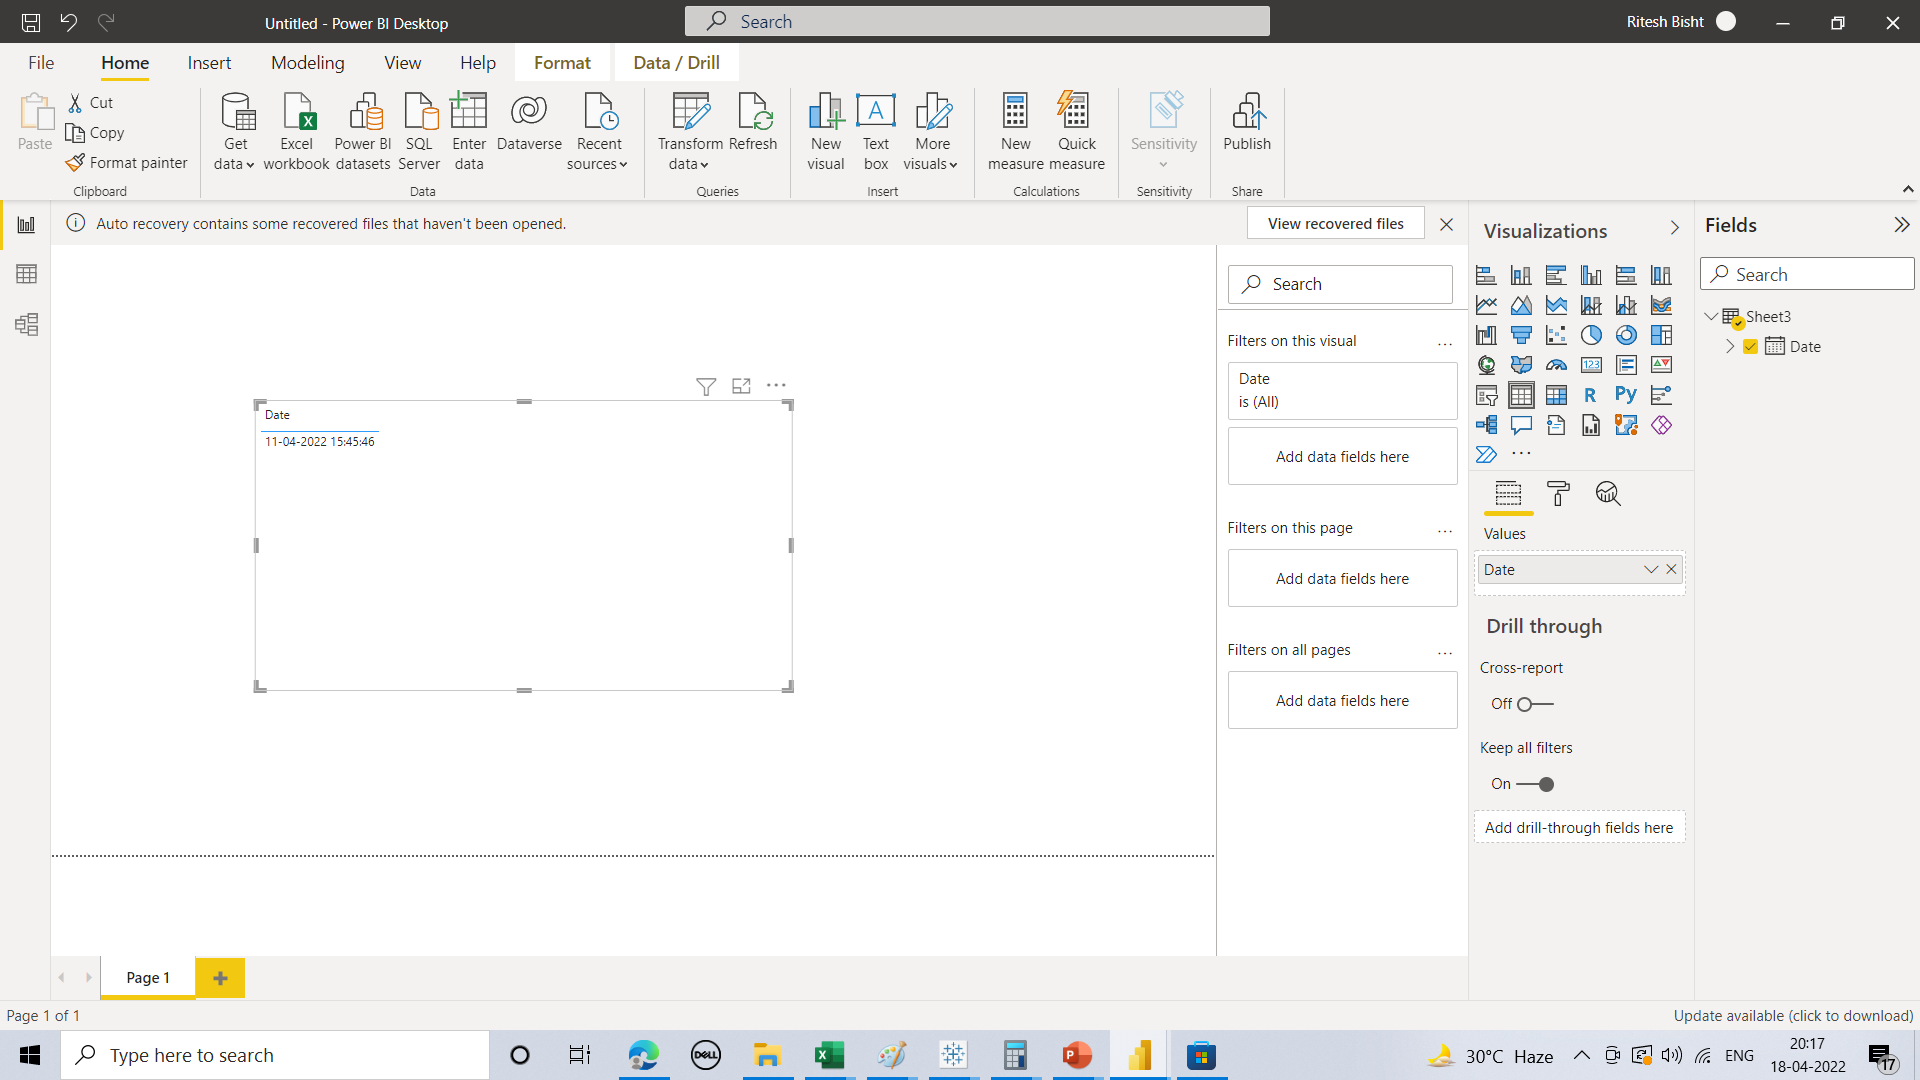Image resolution: width=1920 pixels, height=1080 pixels.
Task: Click Excel workbook data source
Action: click(x=297, y=132)
